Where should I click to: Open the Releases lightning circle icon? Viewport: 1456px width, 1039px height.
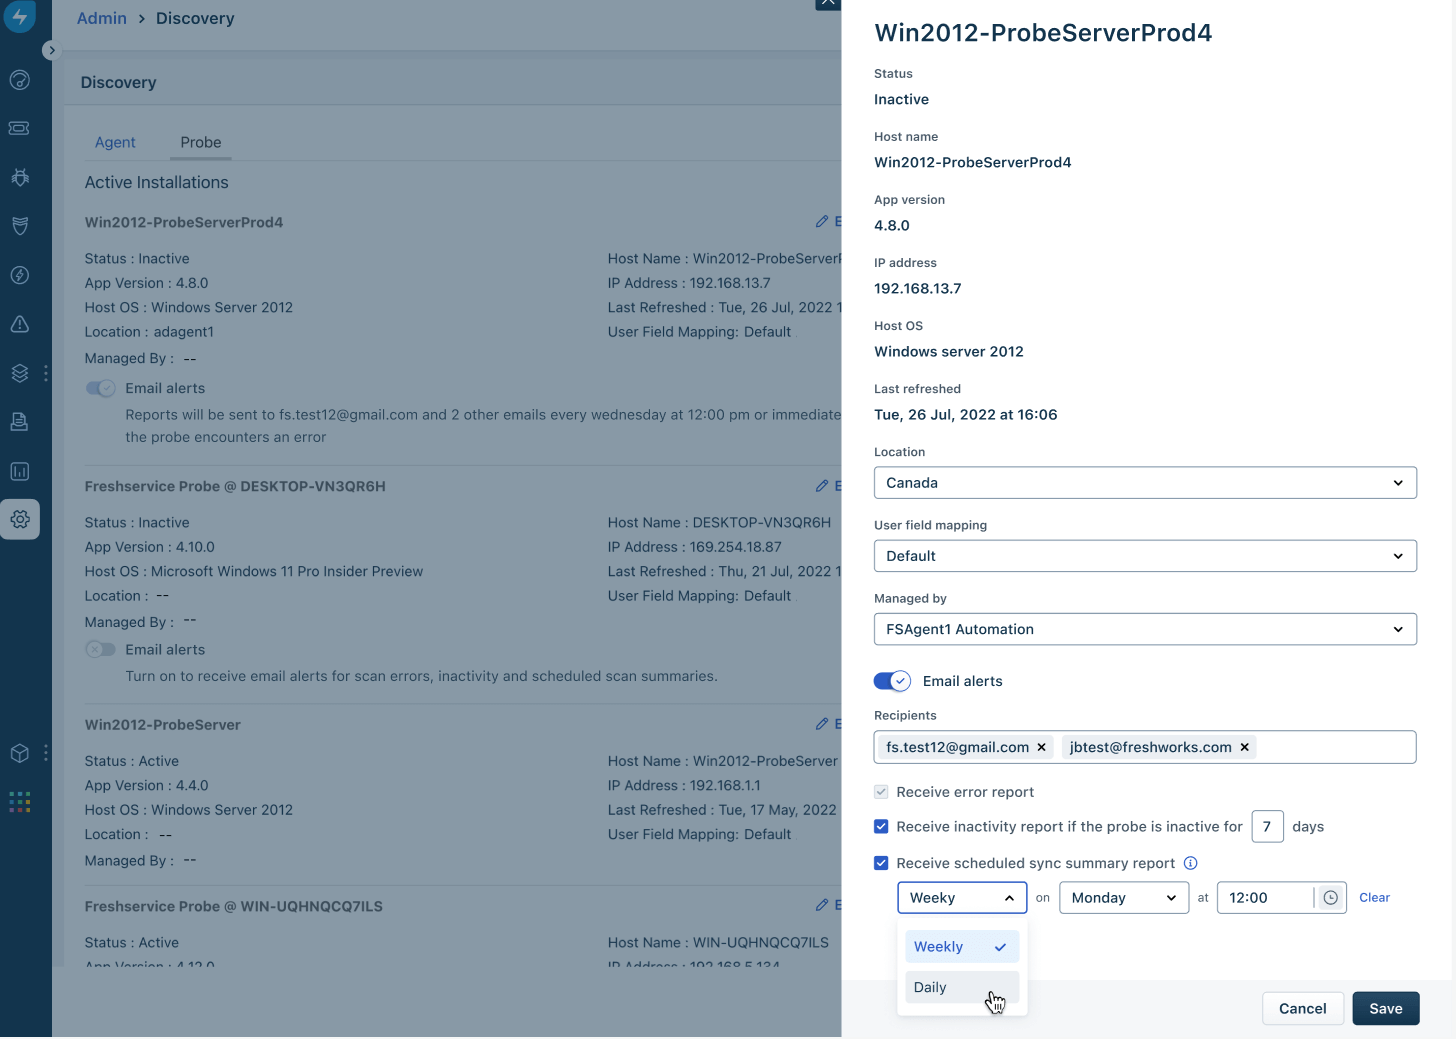click(20, 275)
